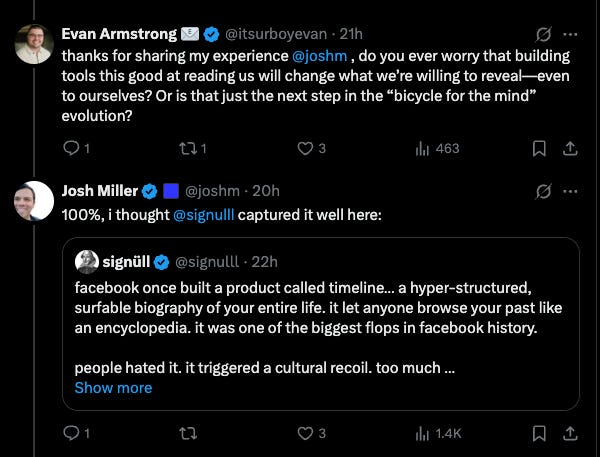Expand quoted tweet with Show more
600x457 pixels.
click(x=113, y=387)
